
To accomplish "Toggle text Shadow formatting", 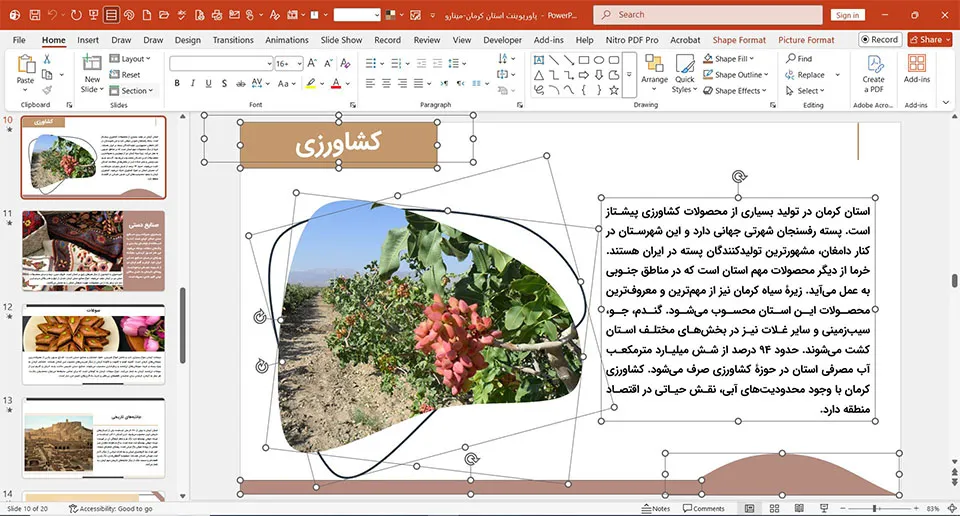I will pos(224,83).
